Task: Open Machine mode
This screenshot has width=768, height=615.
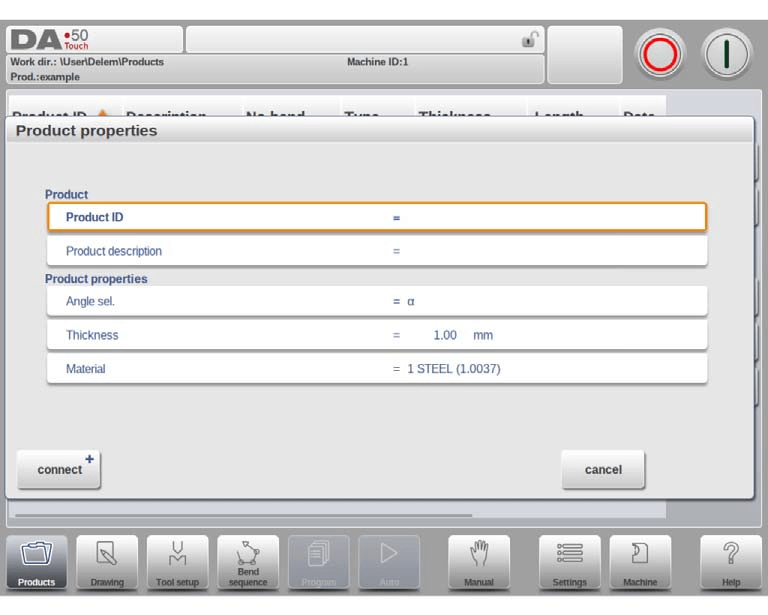Action: click(x=640, y=562)
